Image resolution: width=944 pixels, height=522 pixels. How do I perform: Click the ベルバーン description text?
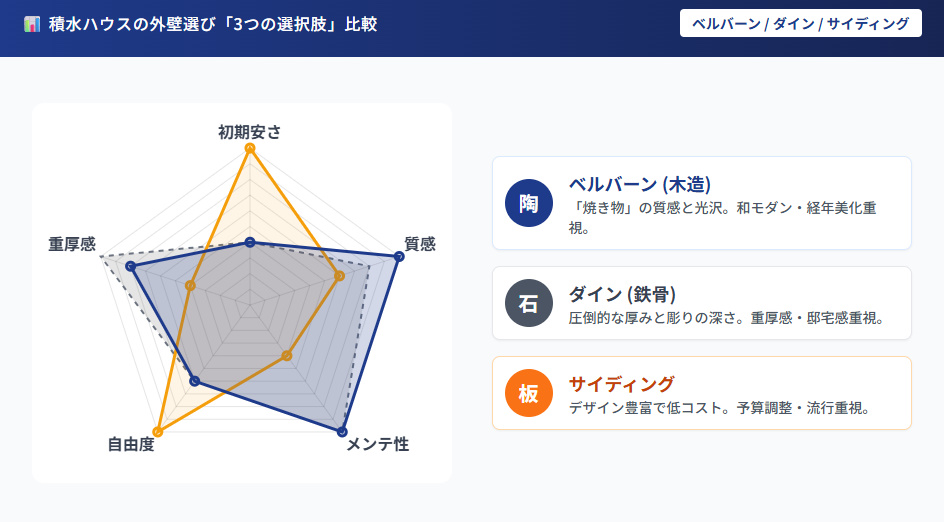coord(722,217)
